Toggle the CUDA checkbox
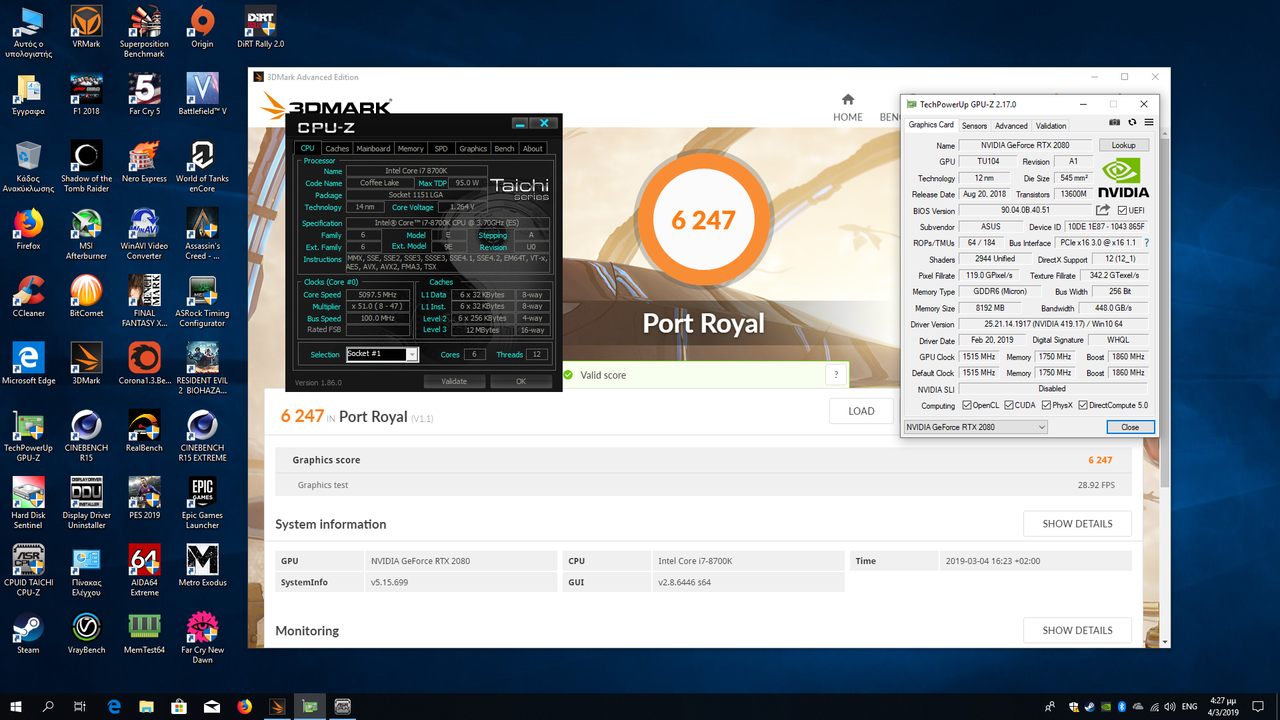Screen dimensions: 1280x720 pyautogui.click(x=1008, y=406)
